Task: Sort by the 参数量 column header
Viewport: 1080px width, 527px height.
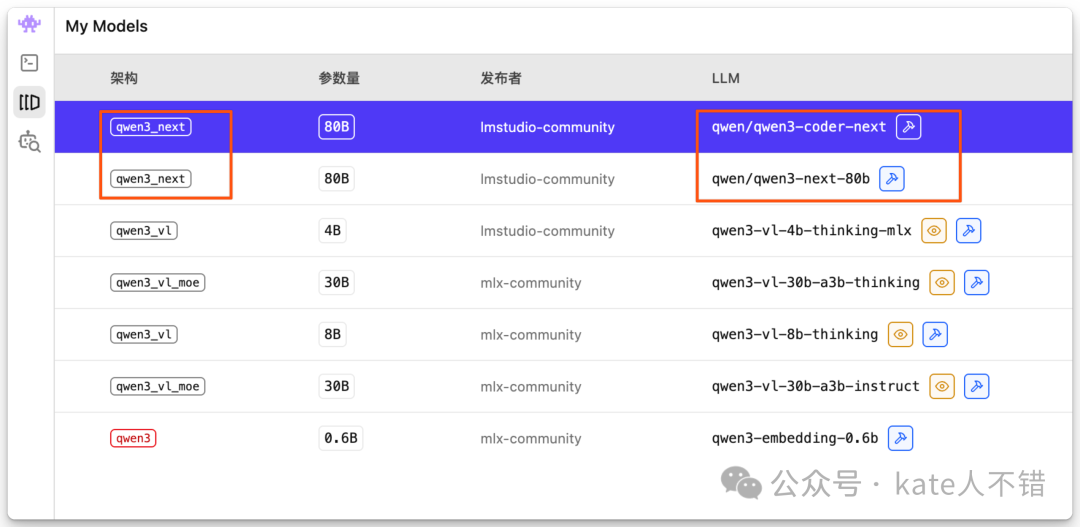Action: 339,79
